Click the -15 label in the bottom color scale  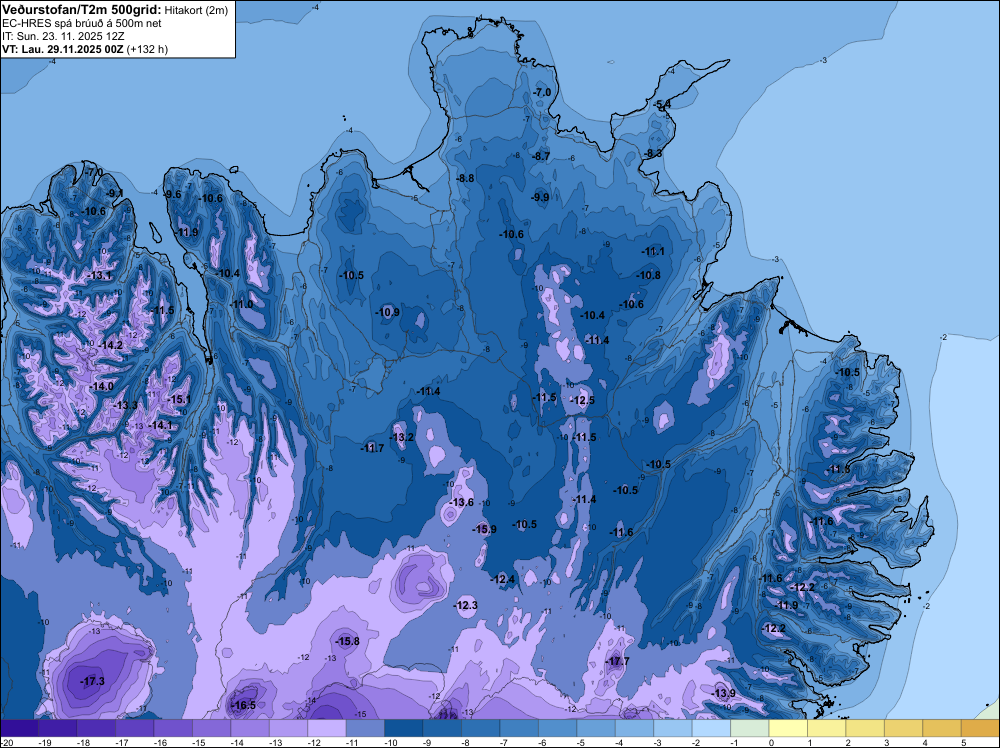[199, 742]
